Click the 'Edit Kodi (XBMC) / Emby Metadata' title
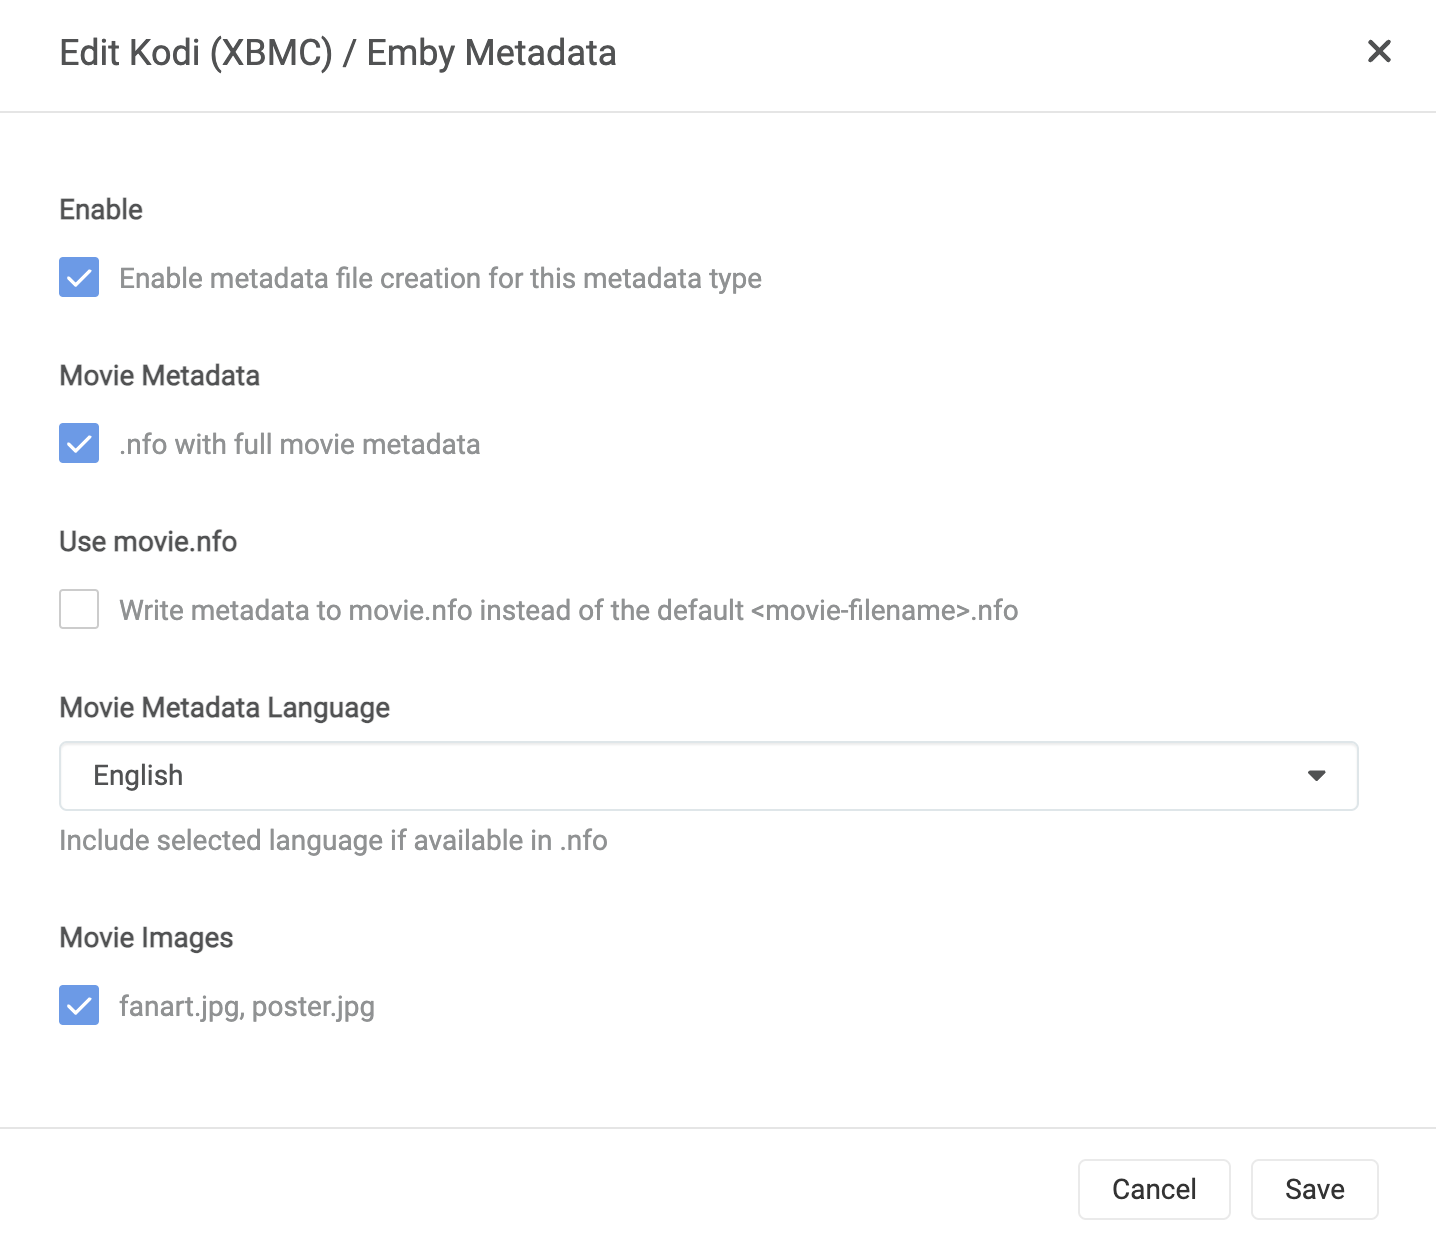This screenshot has height=1250, width=1436. [337, 53]
